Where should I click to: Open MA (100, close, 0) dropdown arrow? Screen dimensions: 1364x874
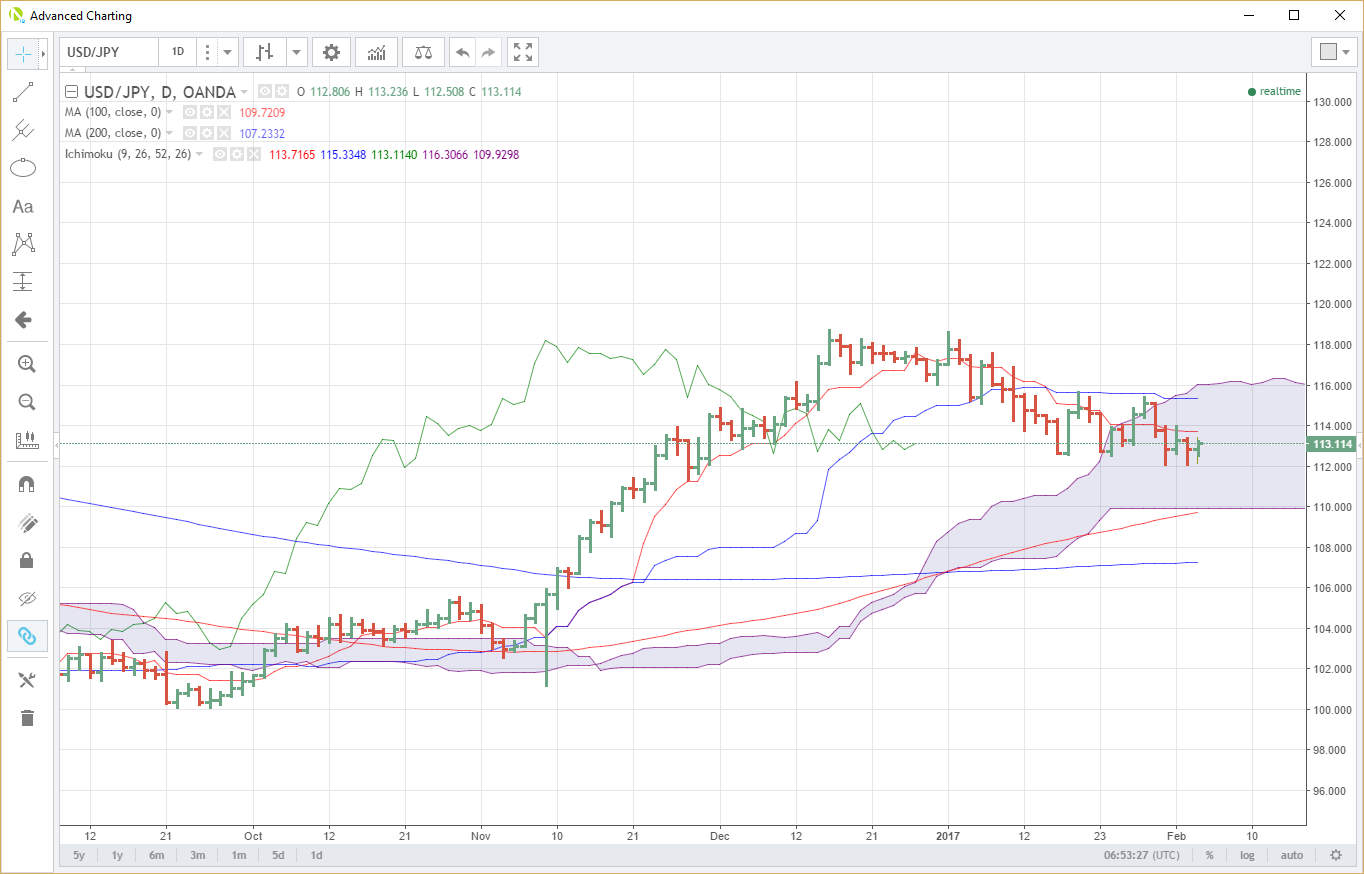pyautogui.click(x=169, y=113)
